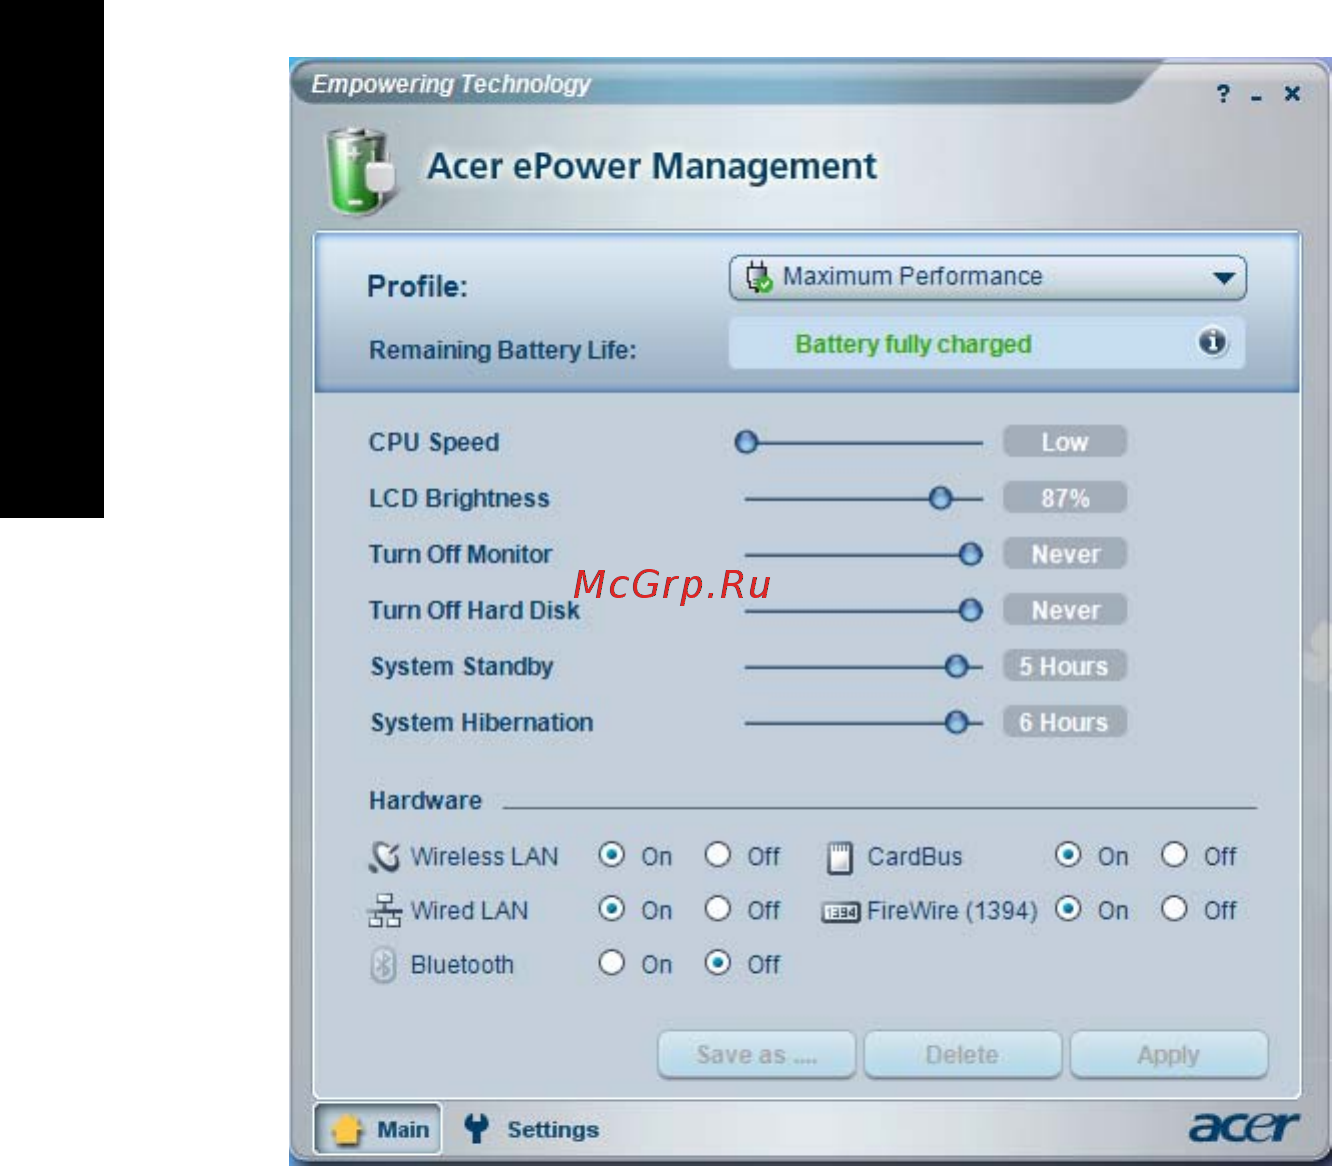Screen dimensions: 1332x1166
Task: Click the '6 Hours' hibernation value
Action: point(1064,722)
